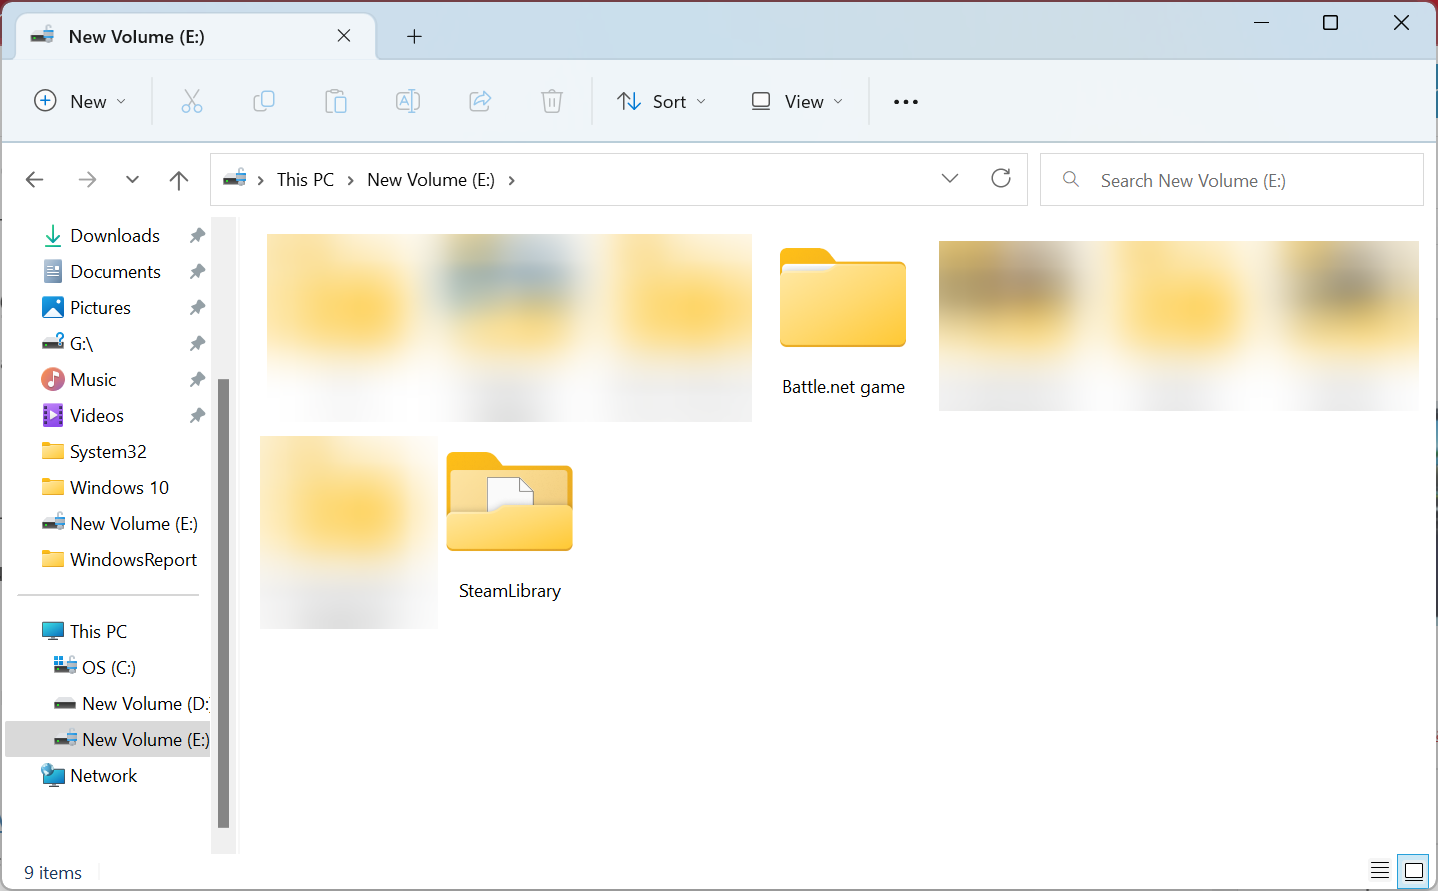
Task: Open the Battle.net game folder icon
Action: tap(843, 298)
